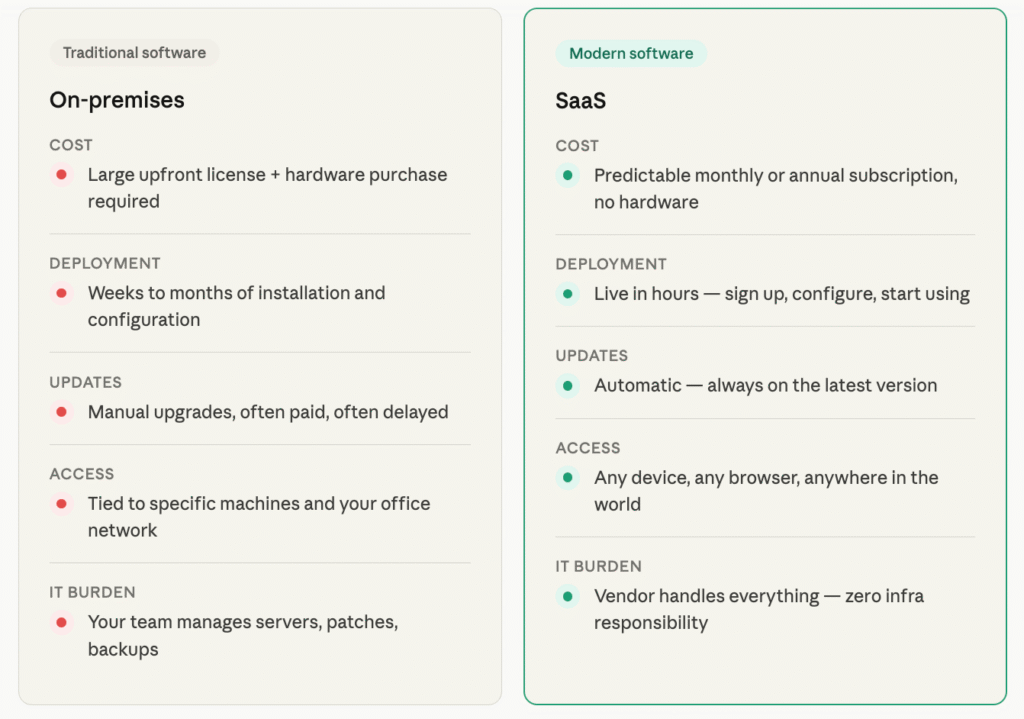Select the Modern software badge

631,54
